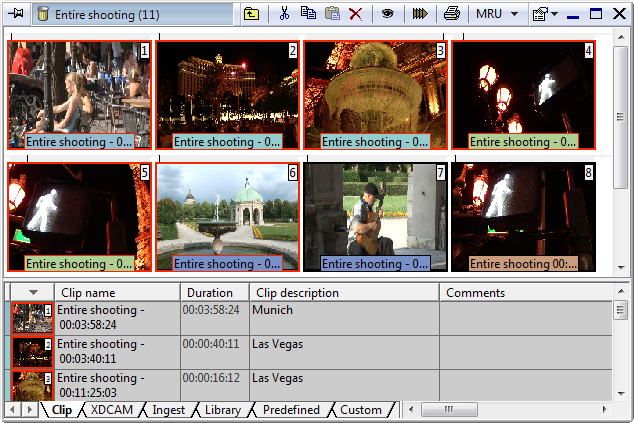Select clip thumbnail 8 of walk signal
634x423 pixels.
point(523,217)
